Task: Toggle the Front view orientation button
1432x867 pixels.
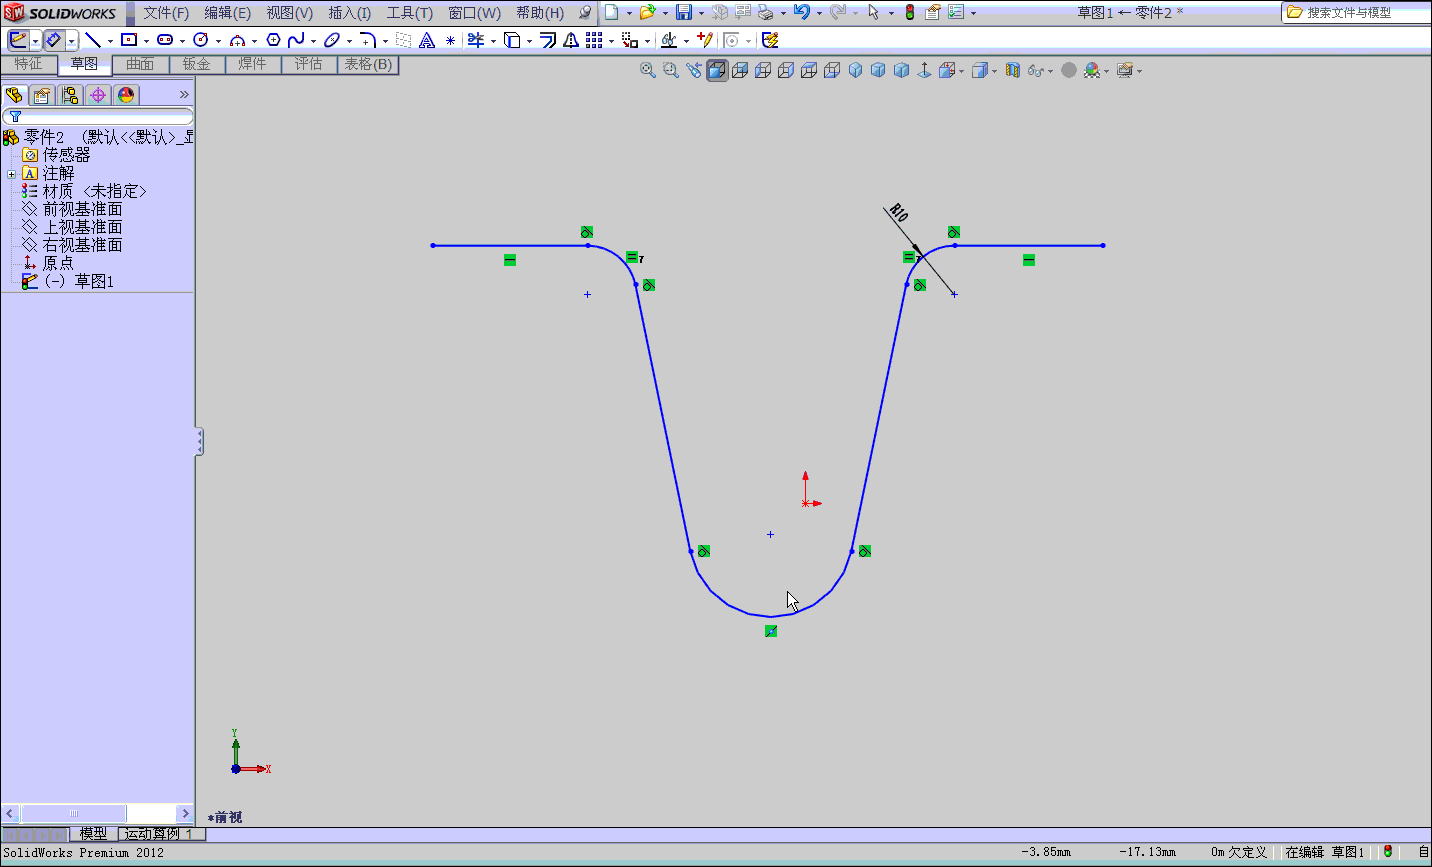Action: (717, 70)
